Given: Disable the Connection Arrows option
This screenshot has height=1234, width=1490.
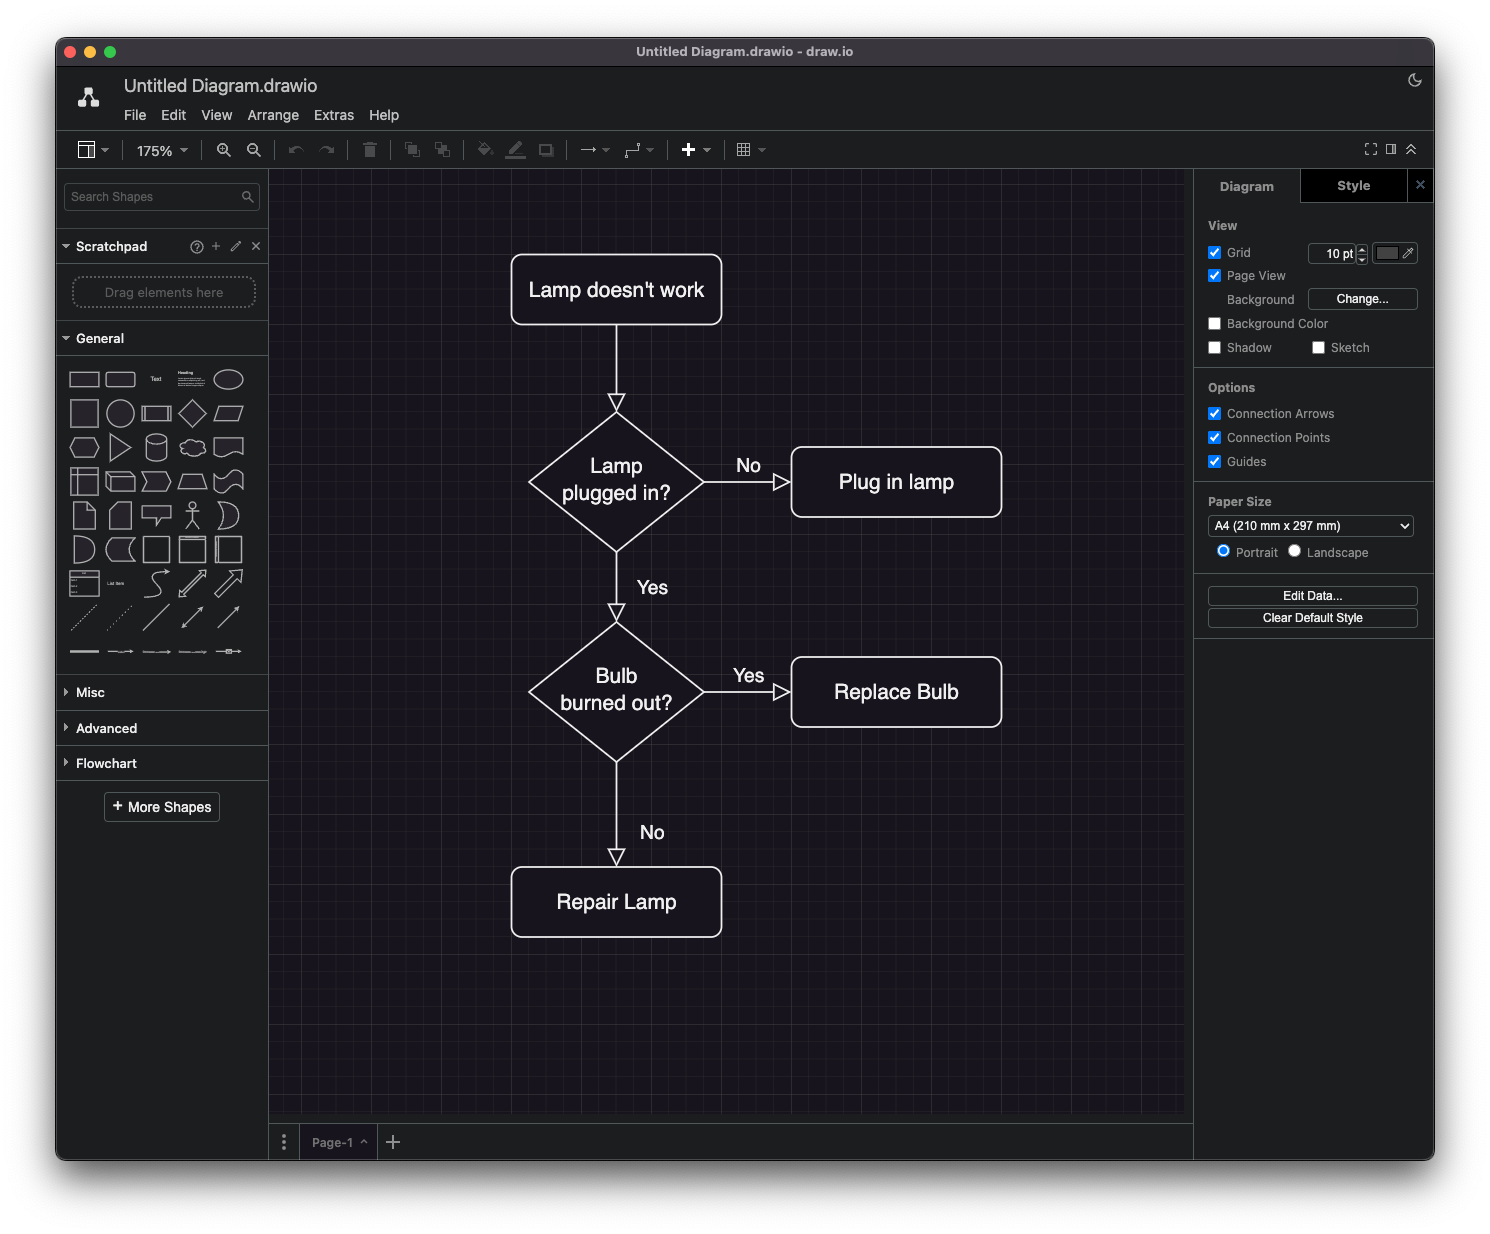Looking at the screenshot, I should (x=1215, y=413).
